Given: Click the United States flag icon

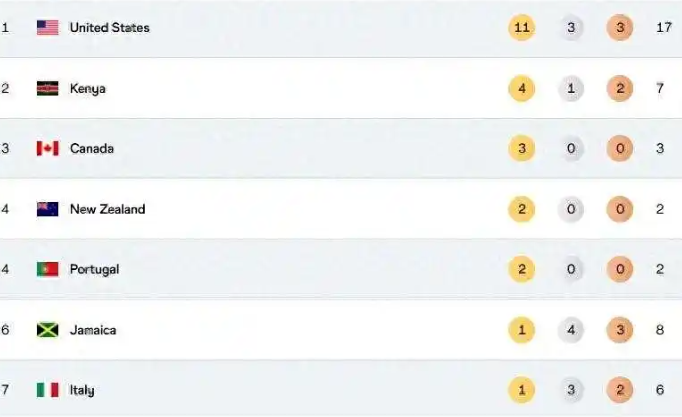Looking at the screenshot, I should click(x=47, y=27).
